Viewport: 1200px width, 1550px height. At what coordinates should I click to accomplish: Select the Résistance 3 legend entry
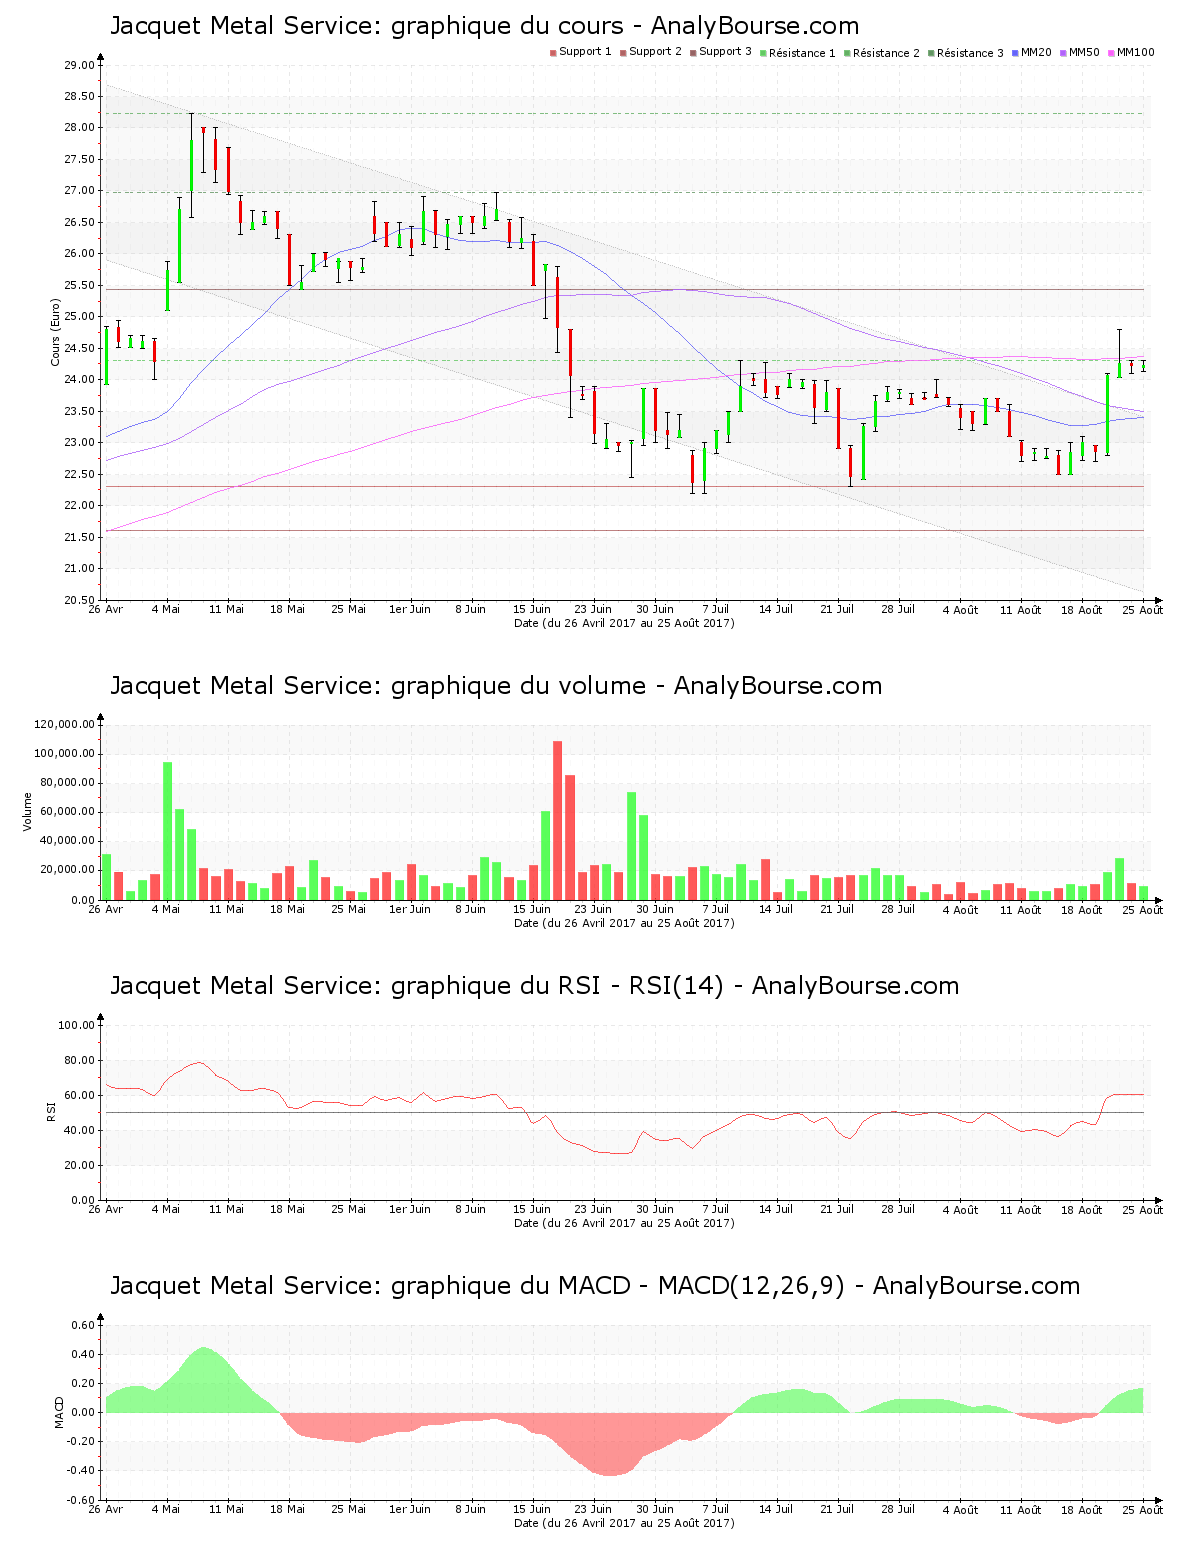[966, 52]
